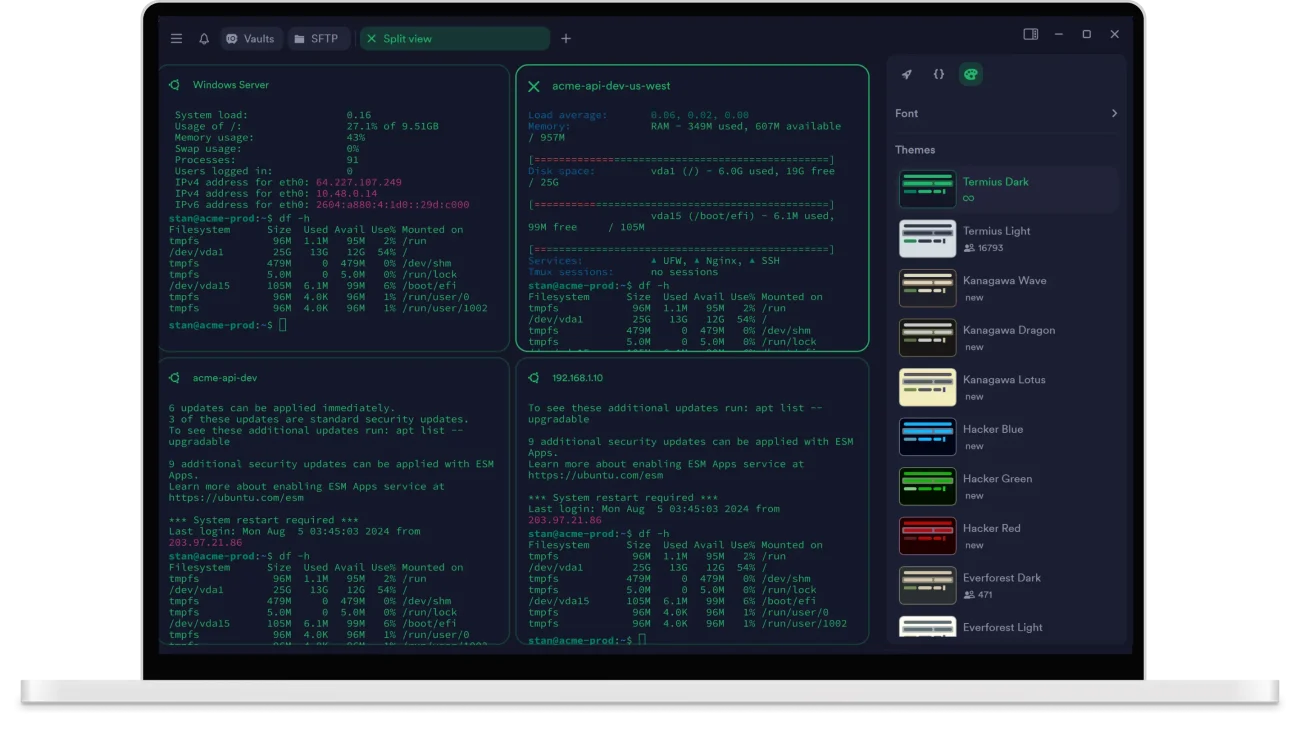The image size is (1300, 737).
Task: Click the acme-api-dev pane host icon
Action: 175,378
